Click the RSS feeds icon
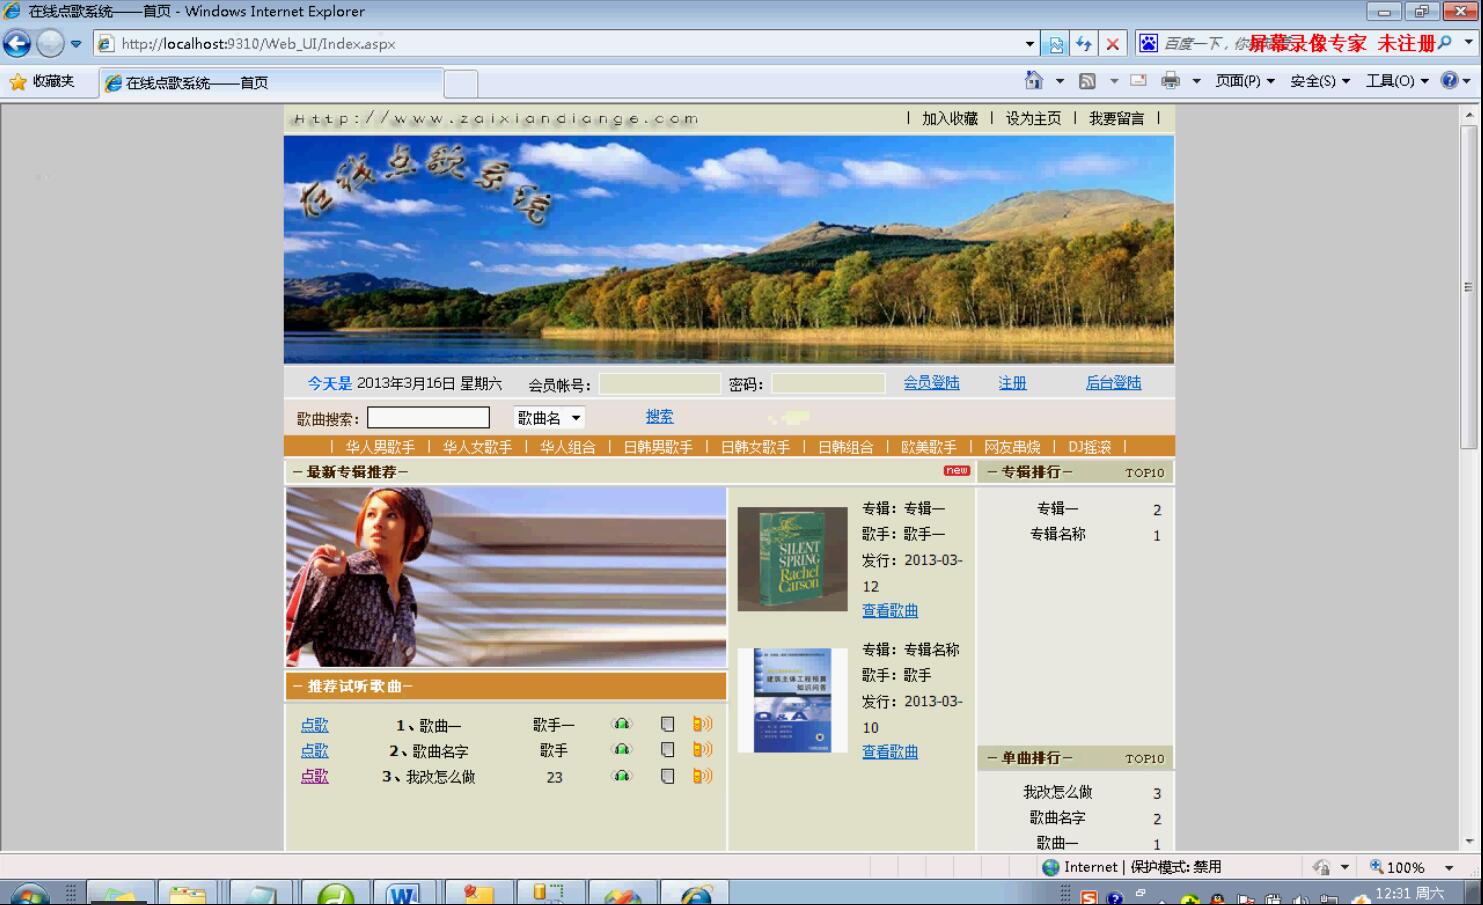 [x=1087, y=81]
